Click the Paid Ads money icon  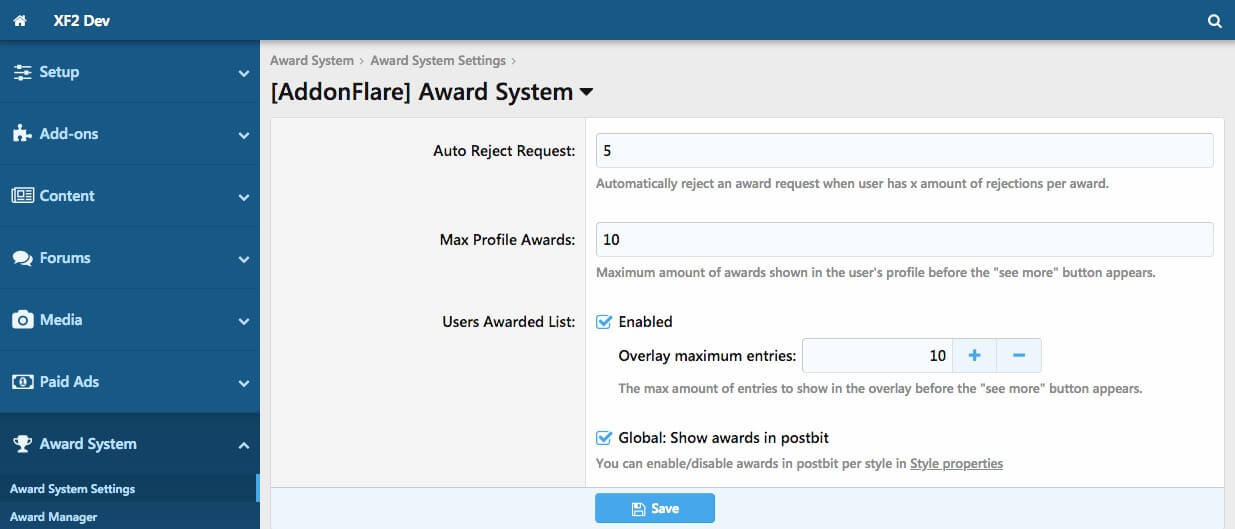(22, 382)
